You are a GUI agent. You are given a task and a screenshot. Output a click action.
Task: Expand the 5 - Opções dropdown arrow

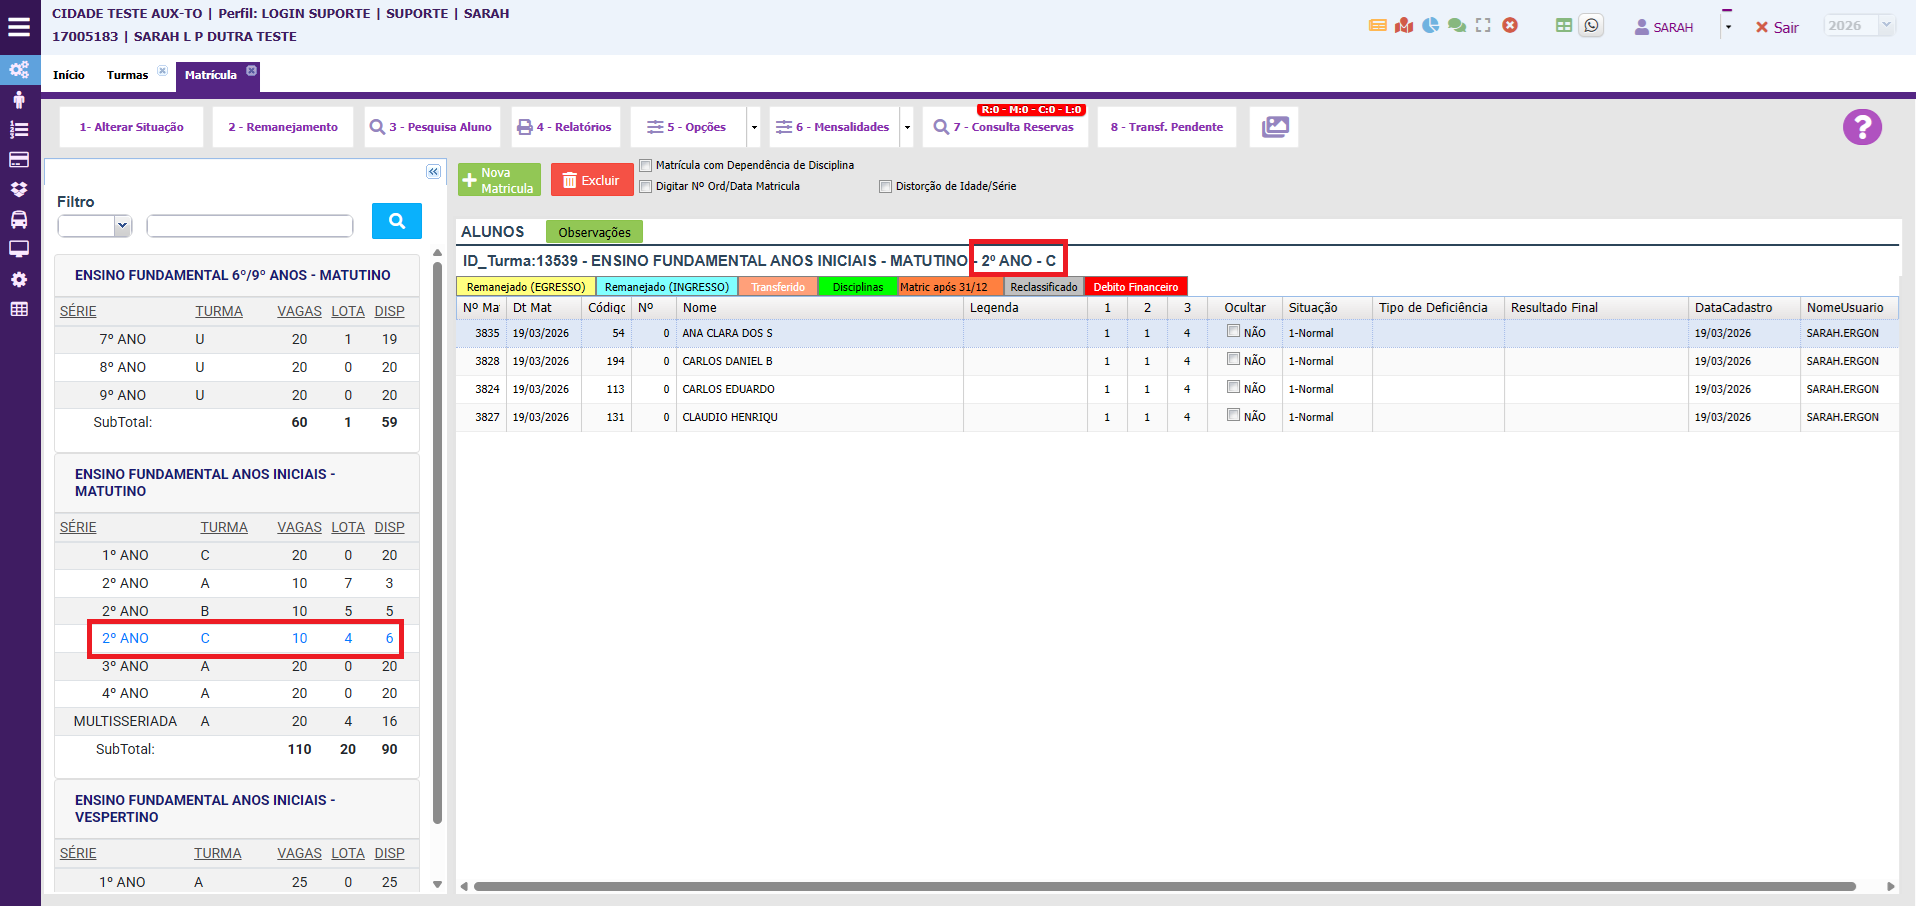tap(754, 128)
